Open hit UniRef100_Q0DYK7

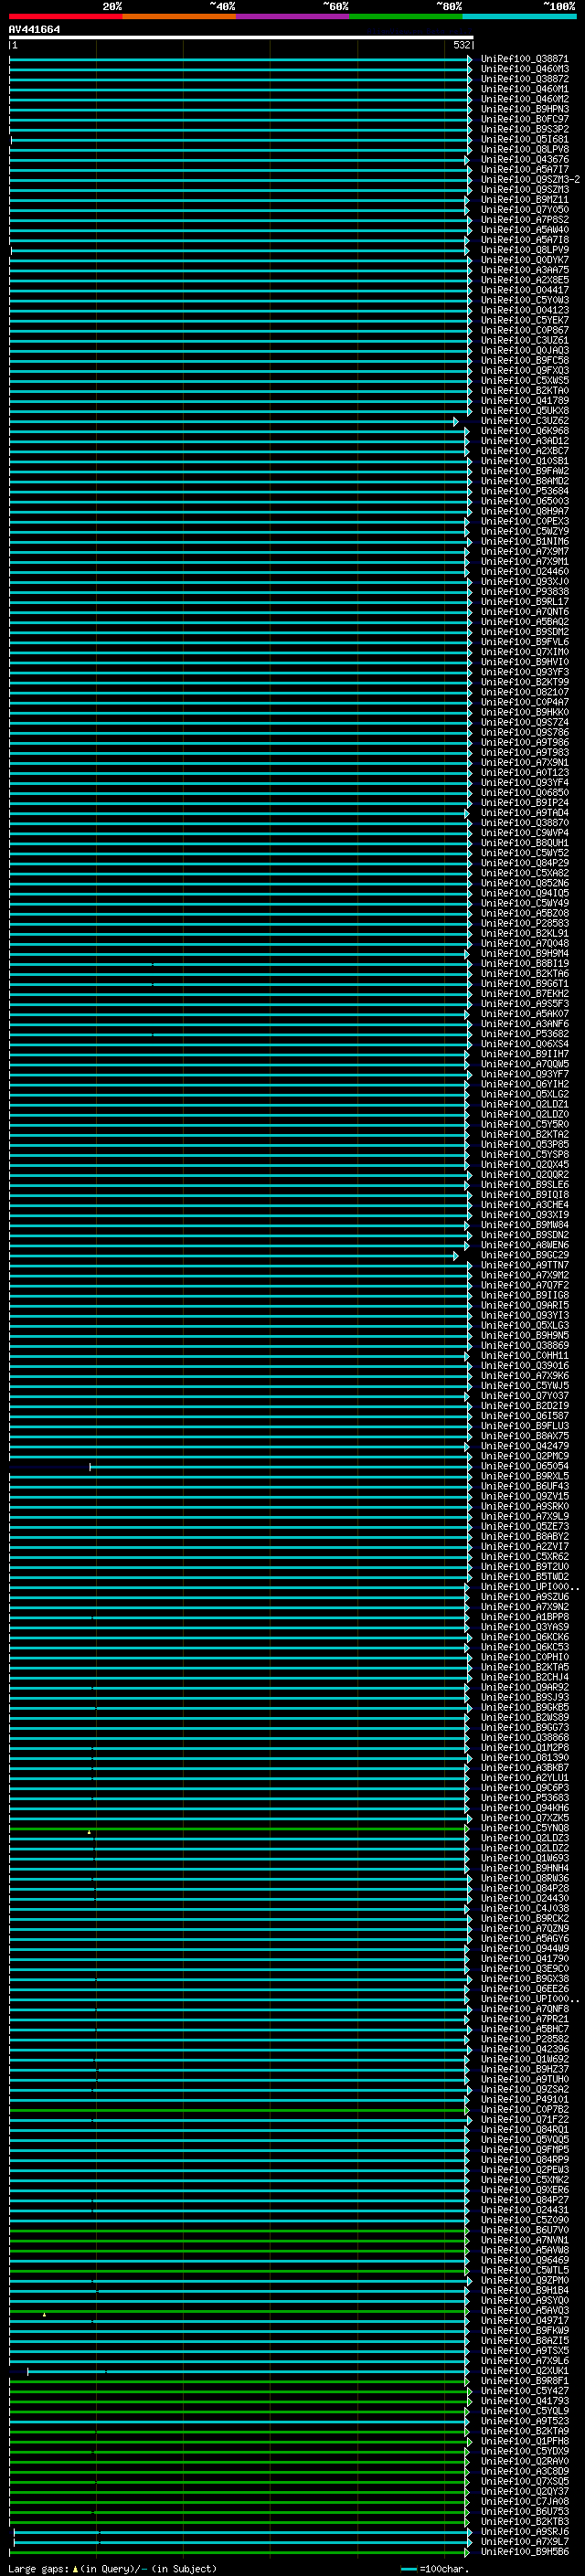click(x=524, y=260)
